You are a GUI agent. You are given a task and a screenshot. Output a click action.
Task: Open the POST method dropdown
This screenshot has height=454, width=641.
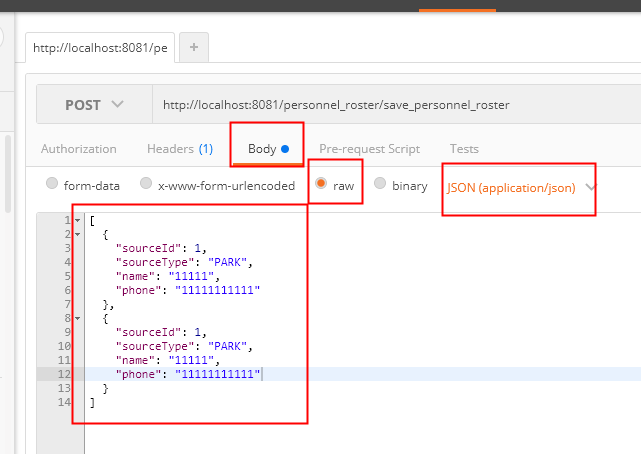click(x=94, y=105)
